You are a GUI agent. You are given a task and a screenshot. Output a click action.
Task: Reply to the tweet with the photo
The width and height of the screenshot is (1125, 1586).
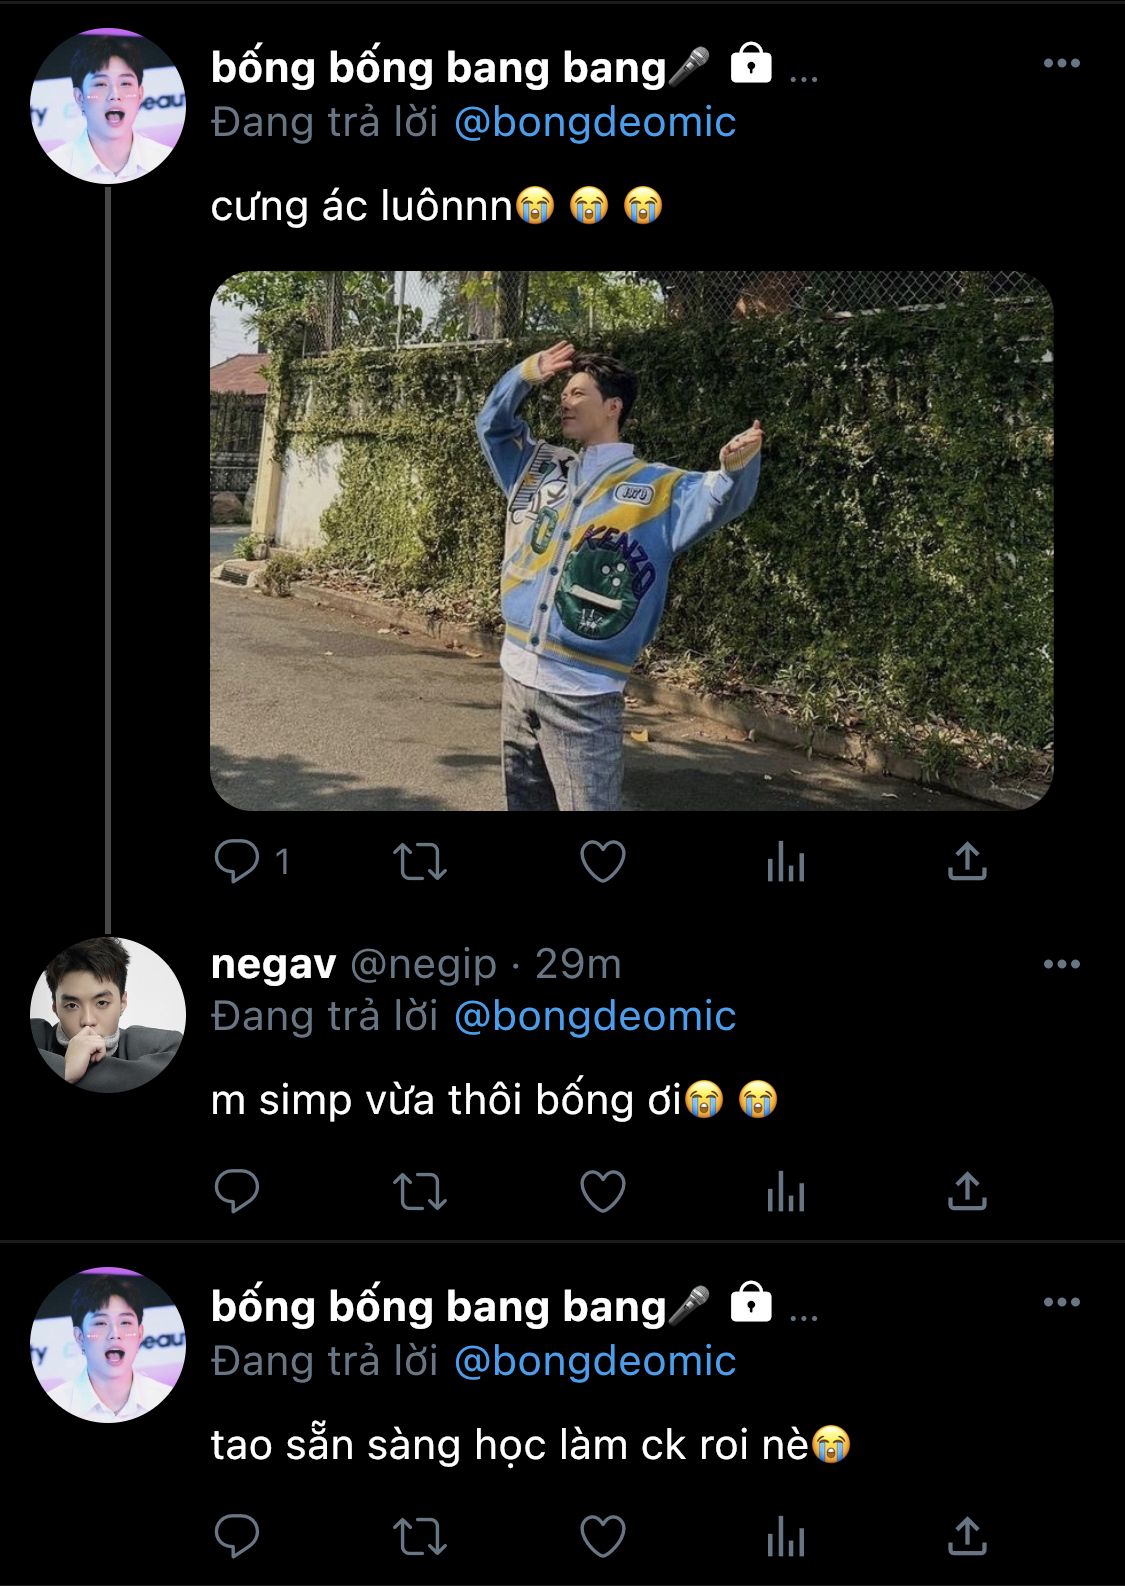pos(237,861)
